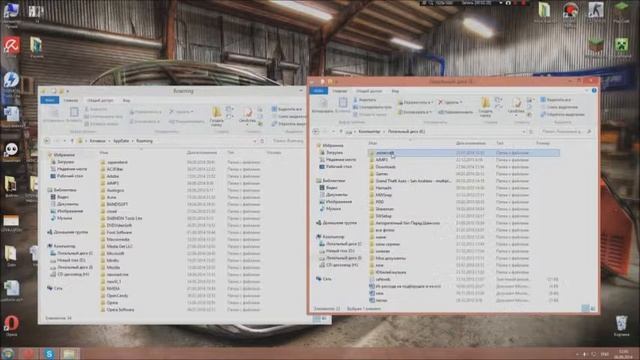This screenshot has width=640, height=360.
Task: Open File tab in Local Disk E window
Action: click(318, 91)
